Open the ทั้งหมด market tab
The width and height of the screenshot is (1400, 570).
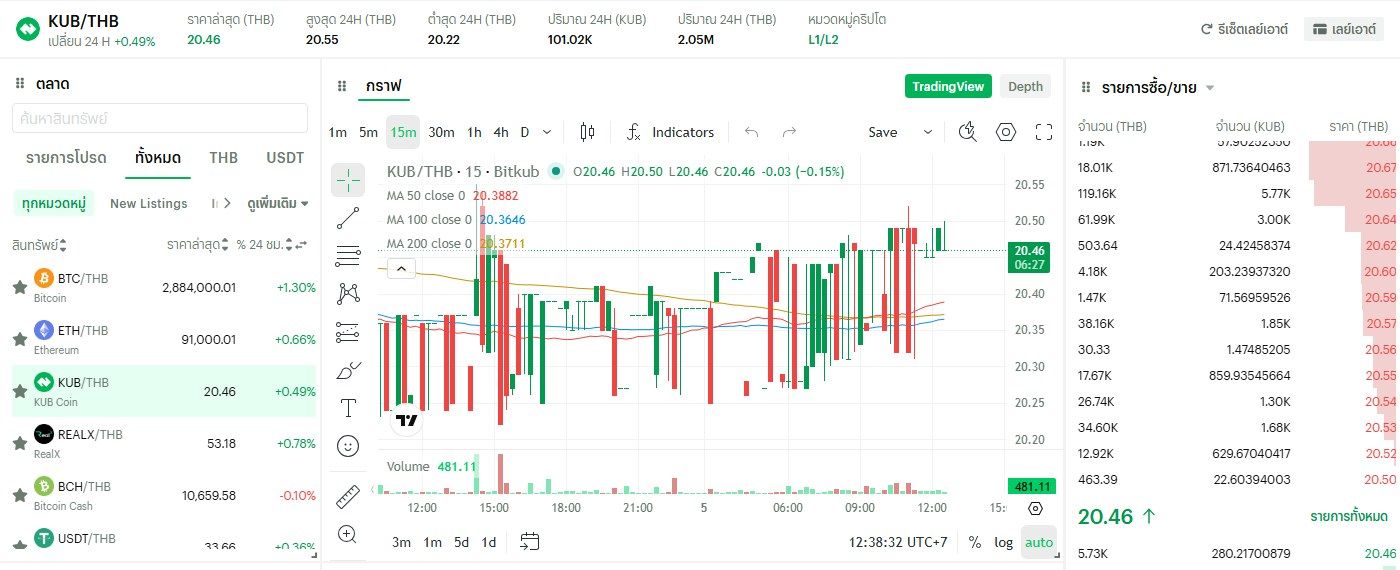click(x=158, y=158)
